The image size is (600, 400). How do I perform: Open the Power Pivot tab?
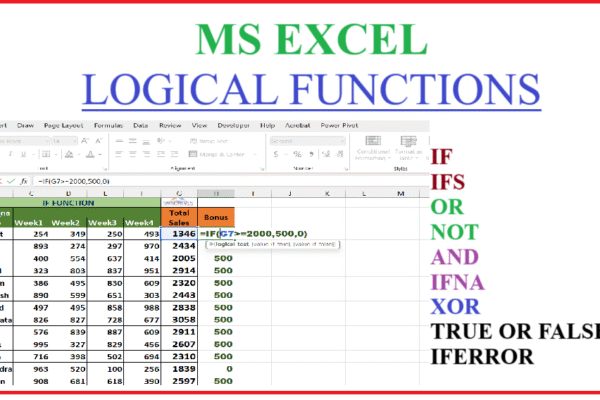pyautogui.click(x=339, y=126)
